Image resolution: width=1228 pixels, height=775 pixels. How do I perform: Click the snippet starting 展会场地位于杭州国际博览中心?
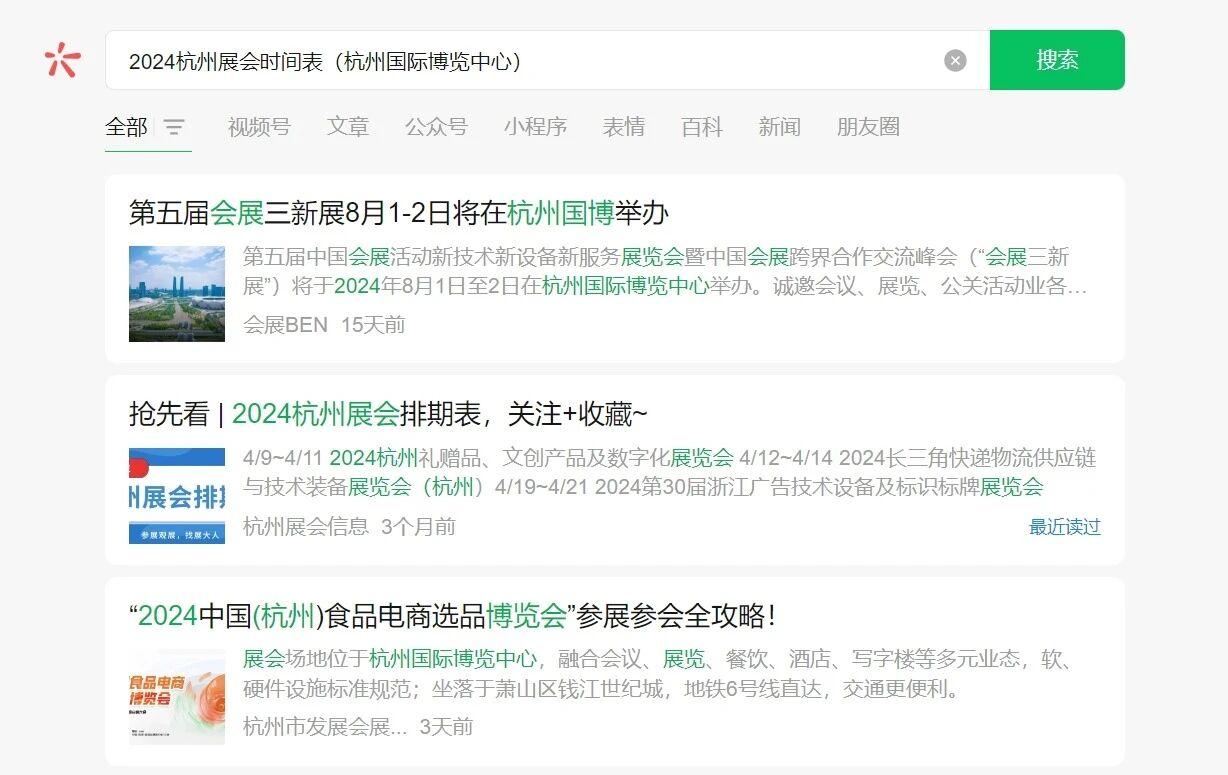click(x=658, y=674)
